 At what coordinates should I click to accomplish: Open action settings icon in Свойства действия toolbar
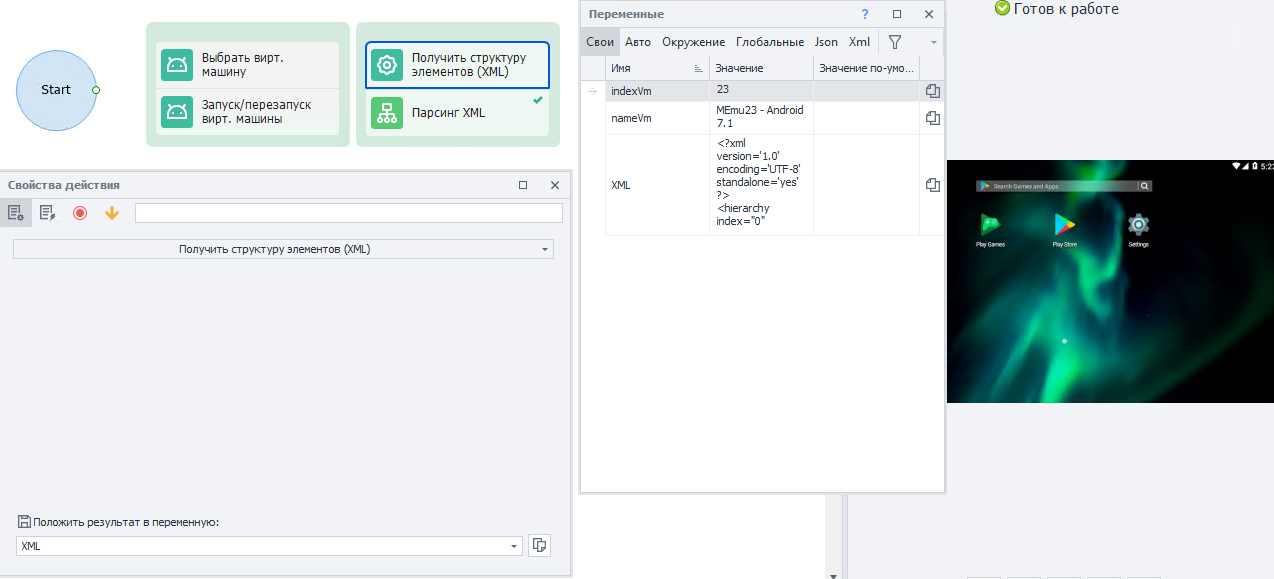[16, 213]
